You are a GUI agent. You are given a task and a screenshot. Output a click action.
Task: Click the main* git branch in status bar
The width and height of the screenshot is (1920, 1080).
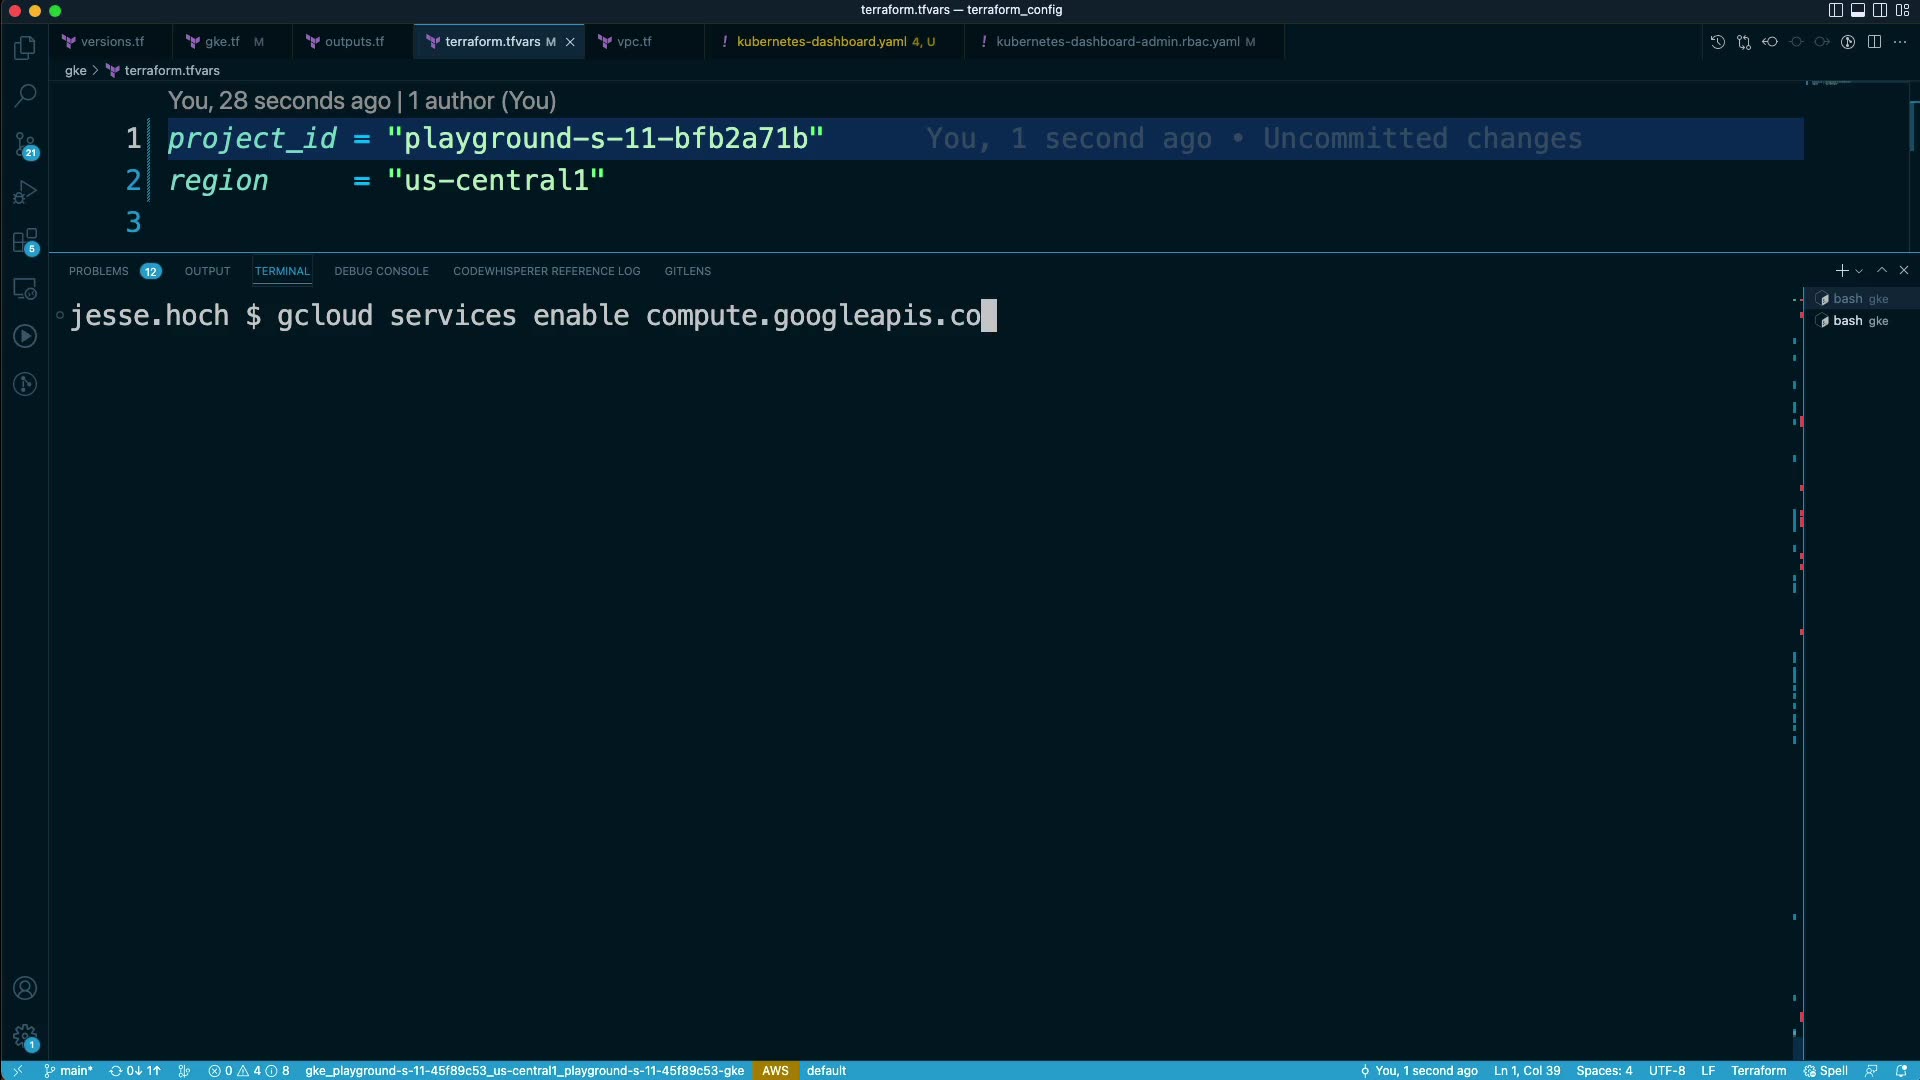tap(69, 1070)
